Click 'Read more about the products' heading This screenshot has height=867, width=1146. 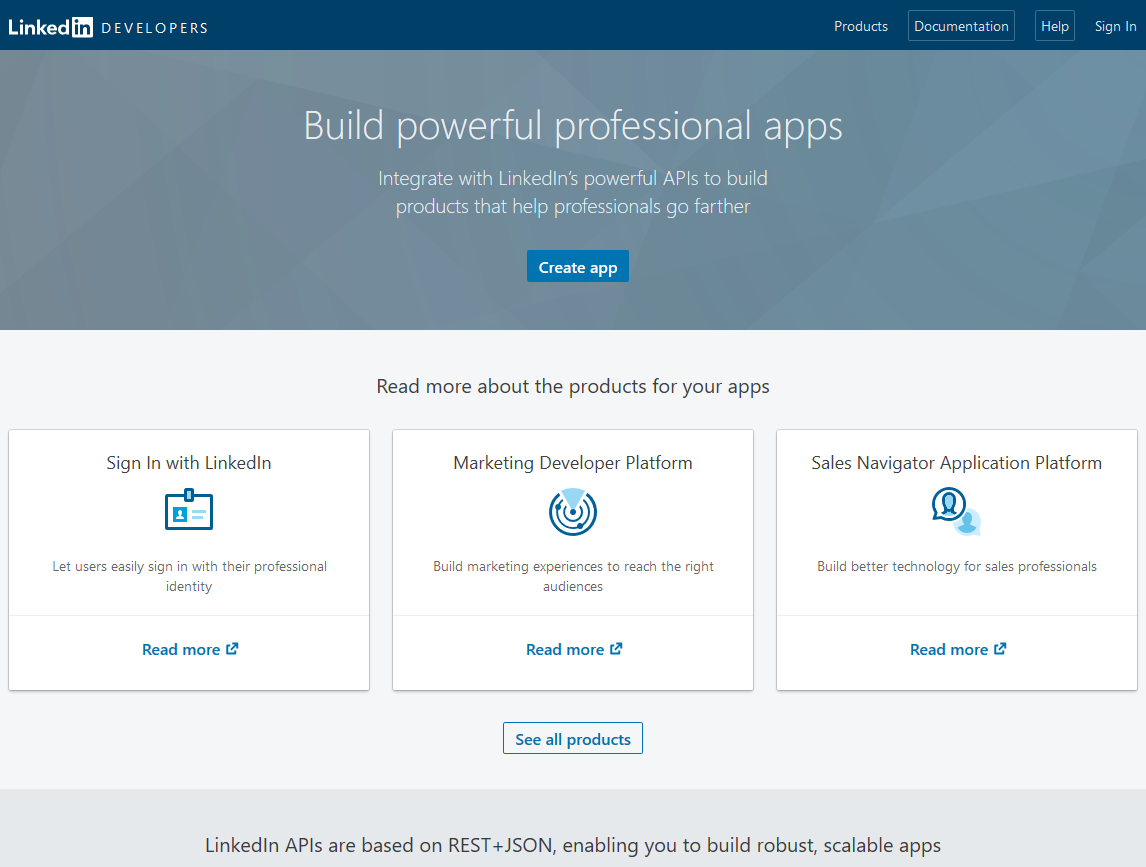[573, 386]
